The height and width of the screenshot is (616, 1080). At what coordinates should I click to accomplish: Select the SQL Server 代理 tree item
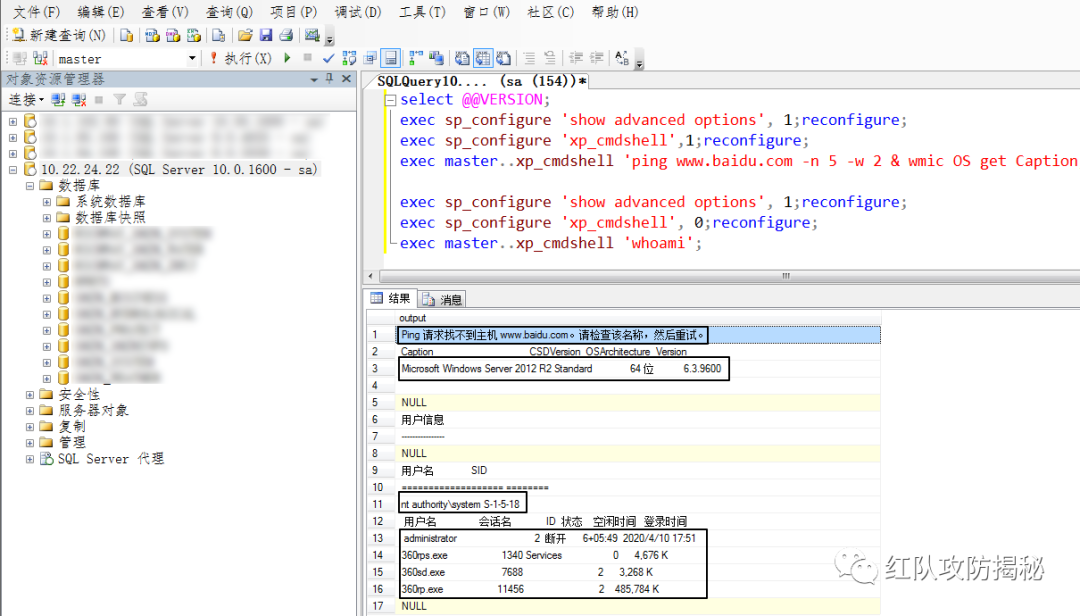[x=110, y=459]
